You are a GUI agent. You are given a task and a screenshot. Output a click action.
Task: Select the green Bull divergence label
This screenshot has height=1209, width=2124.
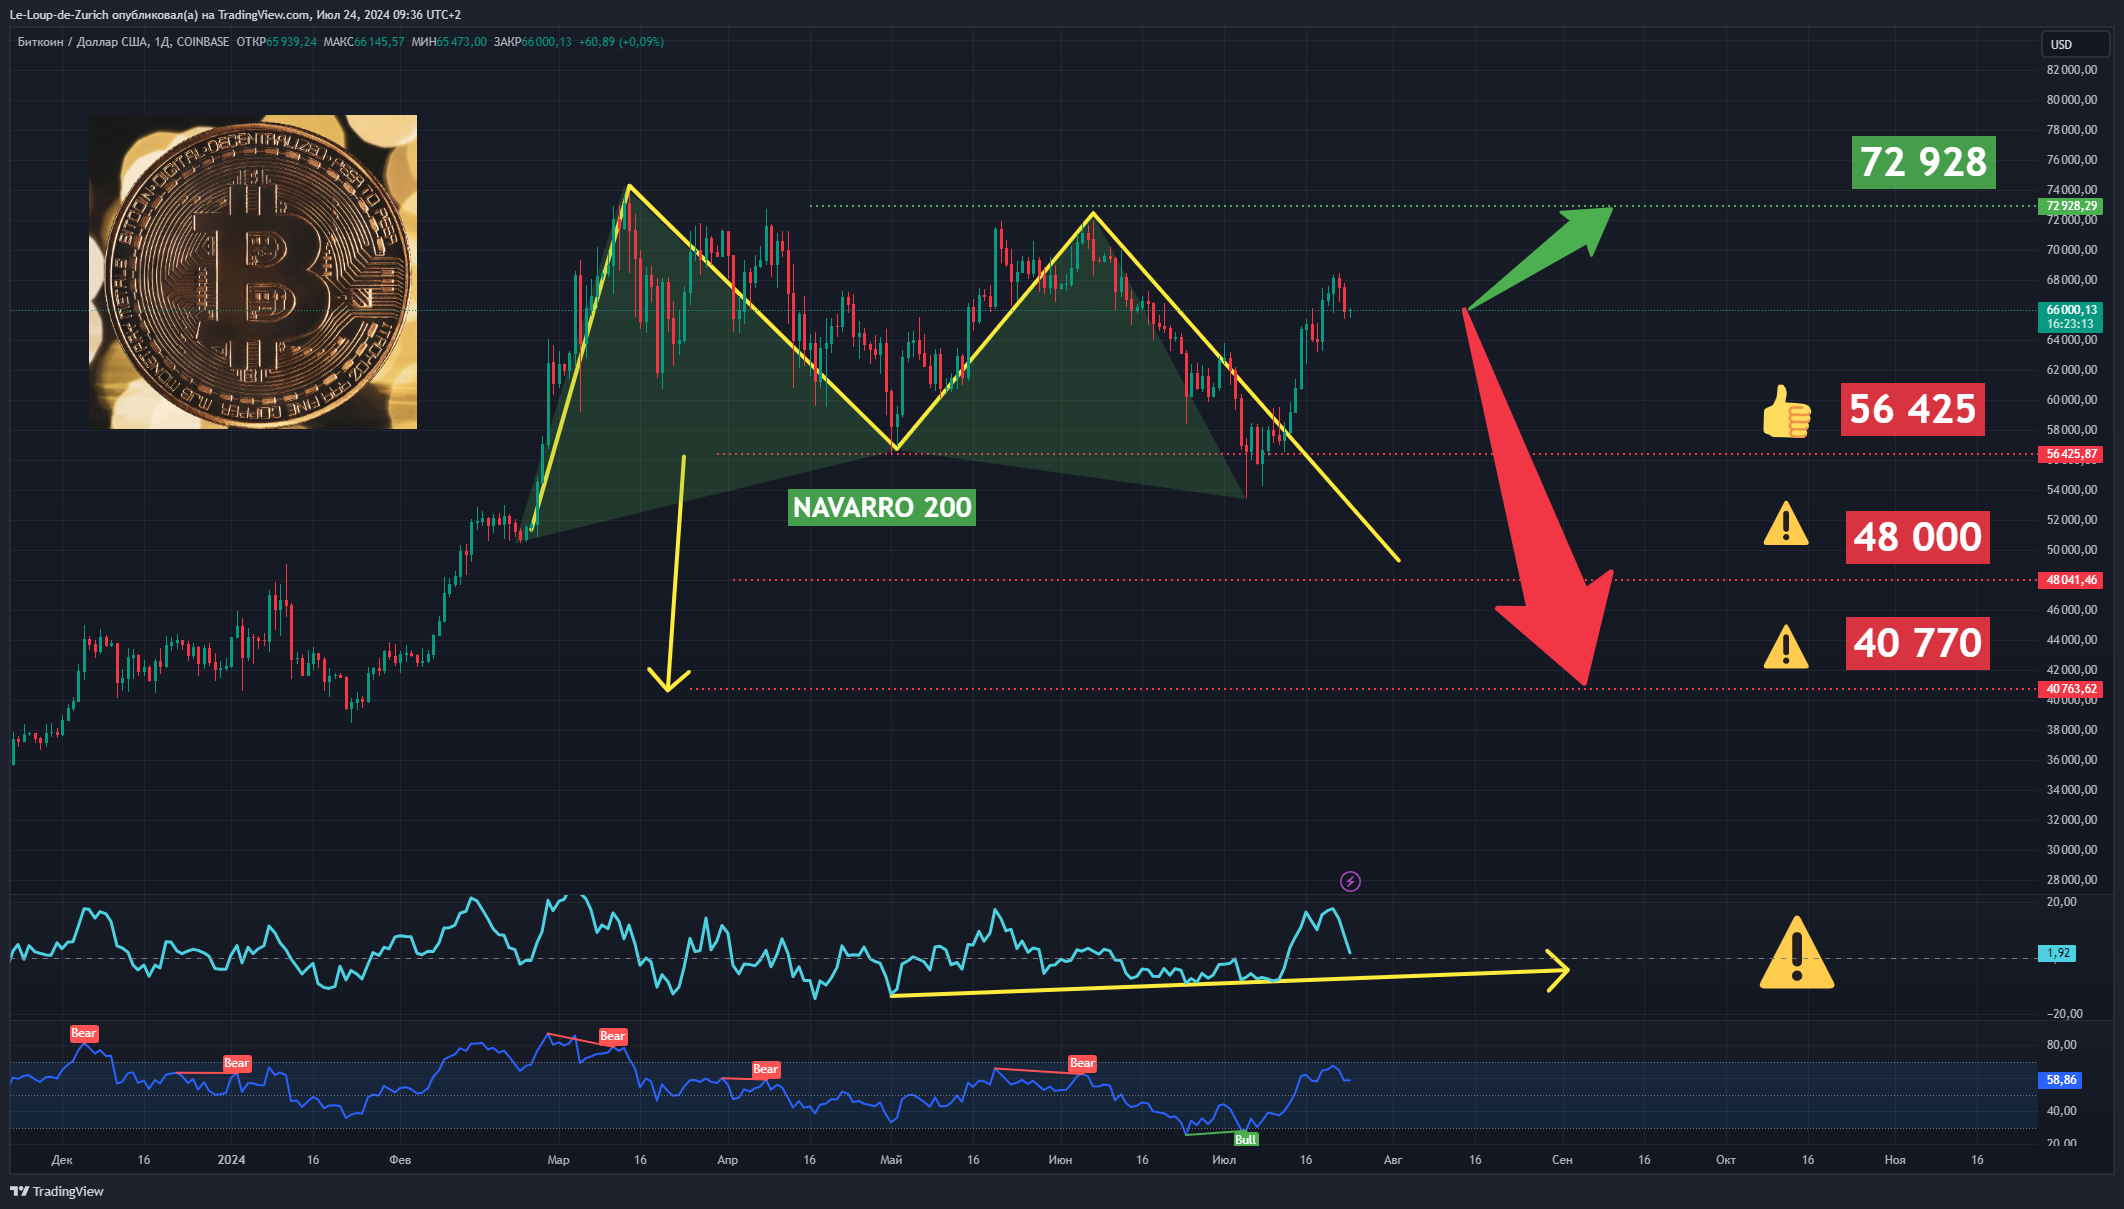[1245, 1139]
